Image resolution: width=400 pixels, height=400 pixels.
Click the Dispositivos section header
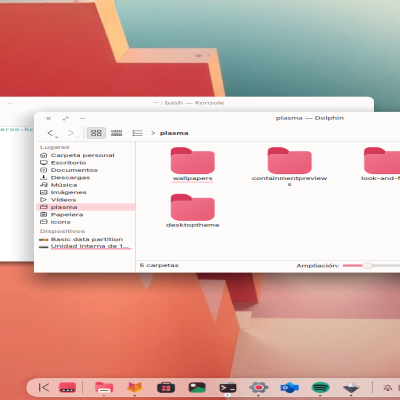tap(62, 231)
